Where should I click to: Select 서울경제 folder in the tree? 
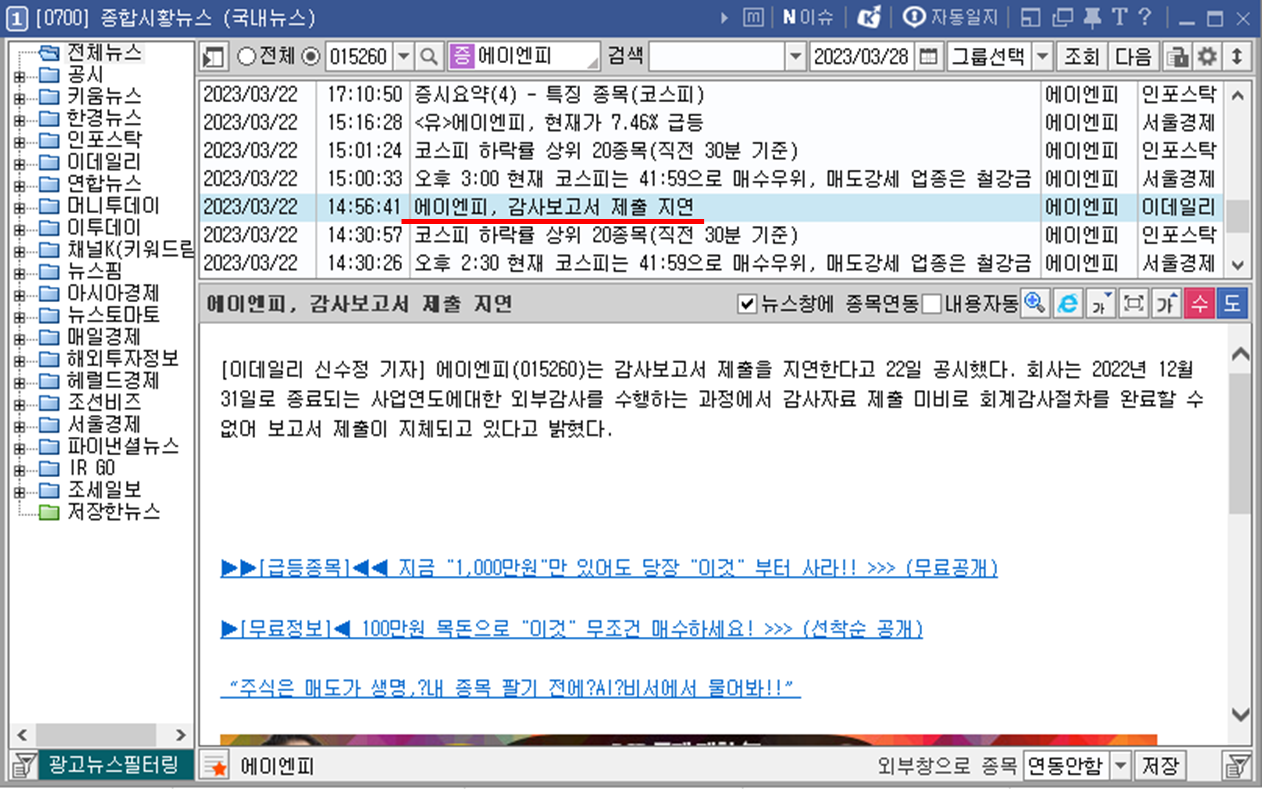(104, 424)
